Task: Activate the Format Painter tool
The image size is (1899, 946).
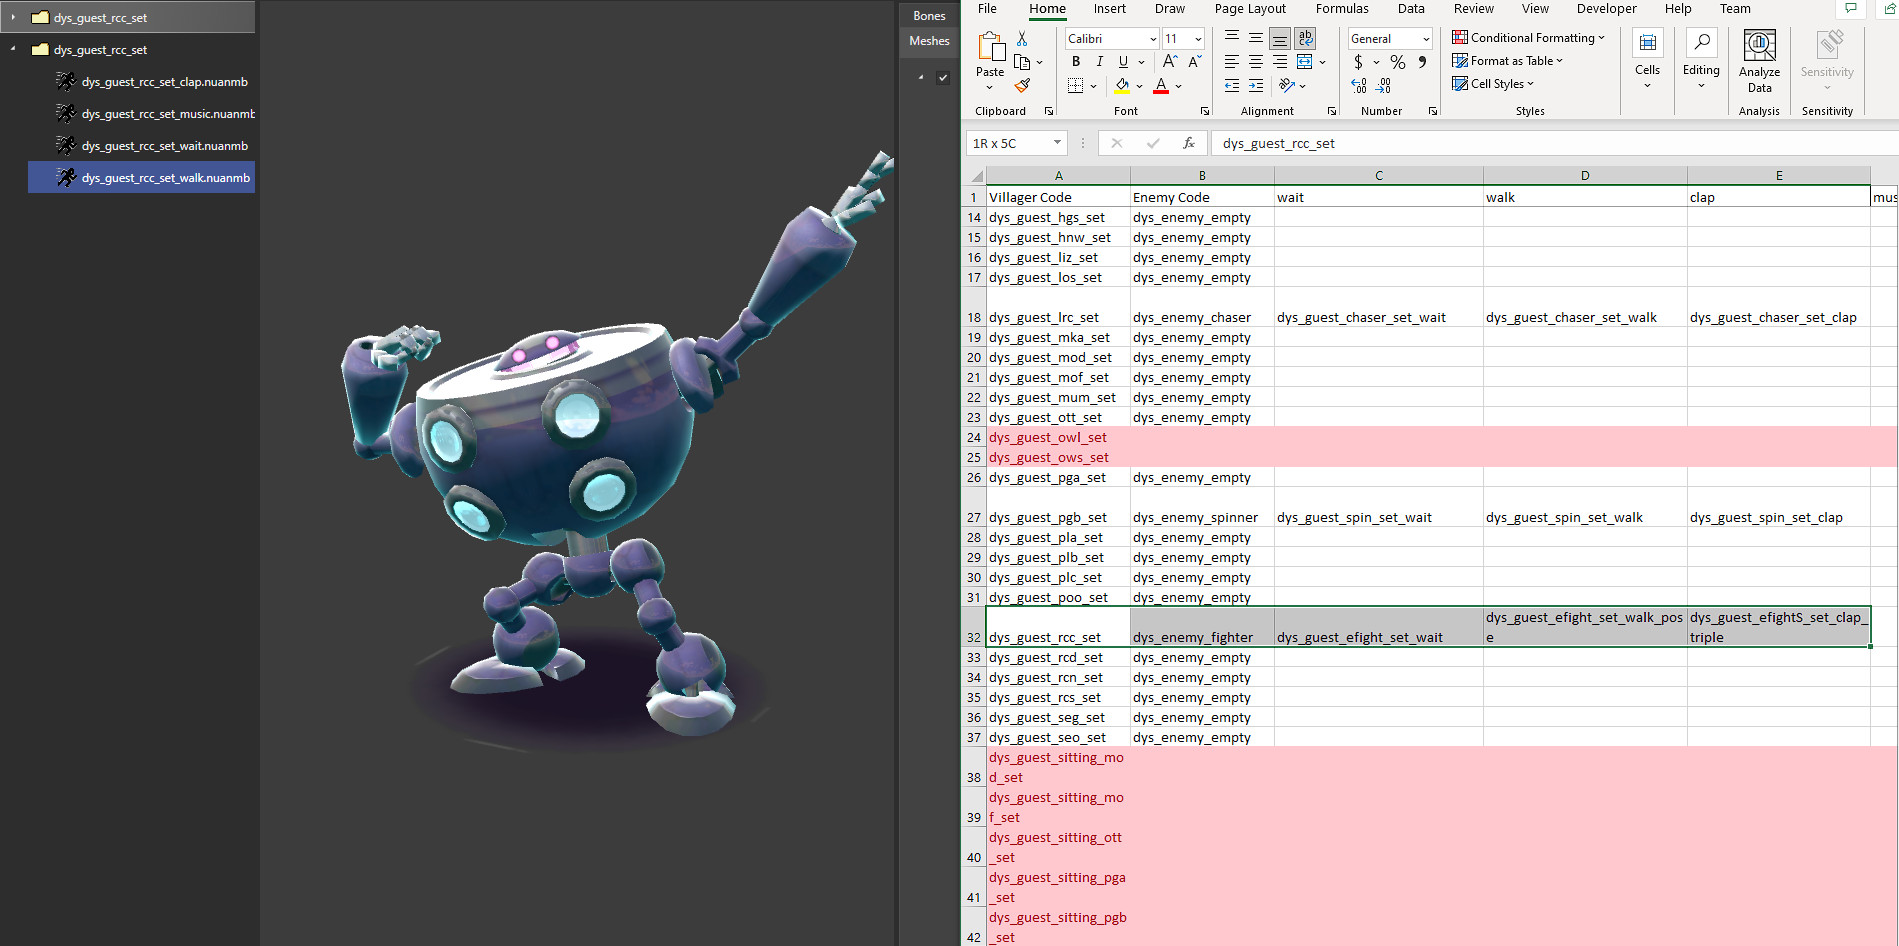Action: 1022,86
